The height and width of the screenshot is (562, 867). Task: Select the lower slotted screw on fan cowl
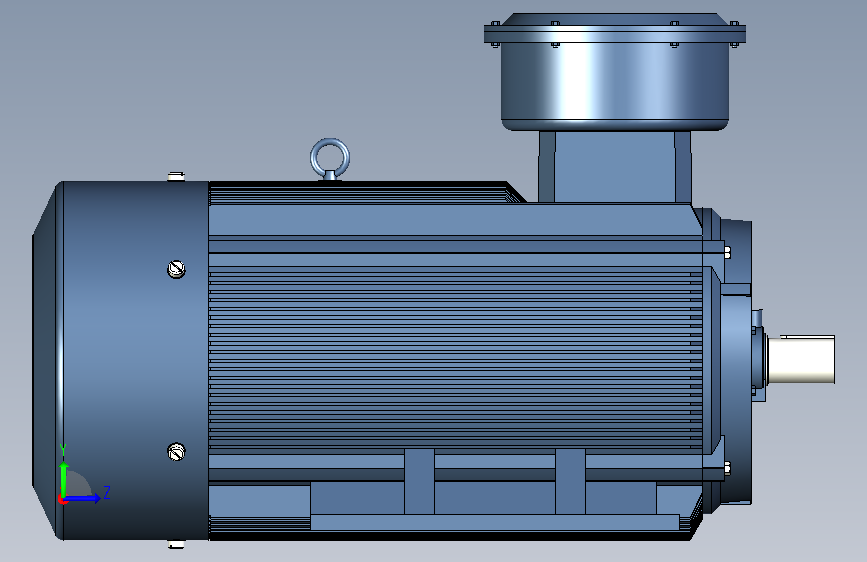[176, 452]
